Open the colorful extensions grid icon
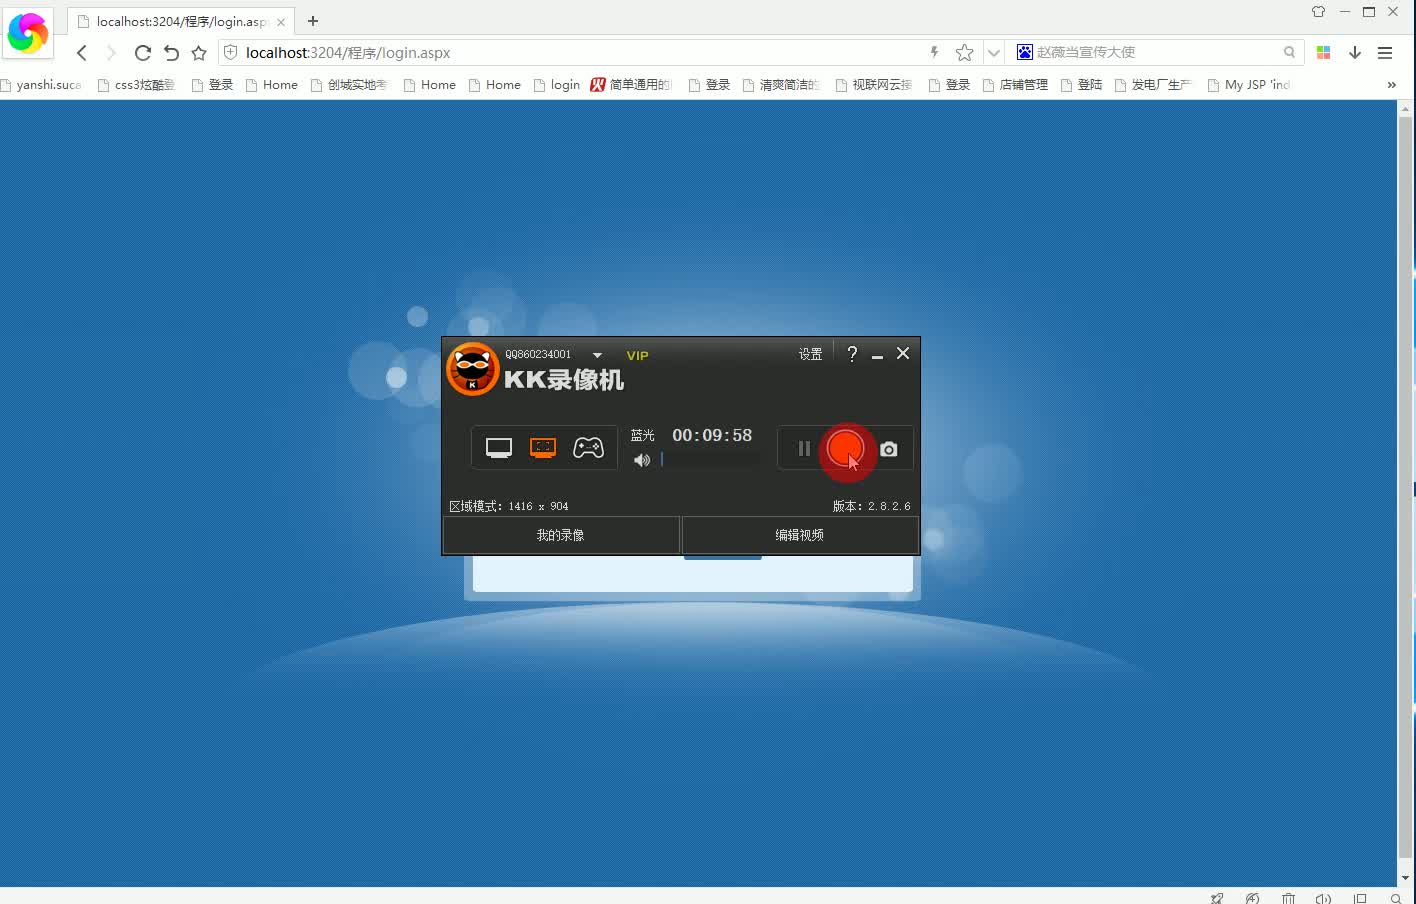This screenshot has height=904, width=1416. [x=1323, y=52]
